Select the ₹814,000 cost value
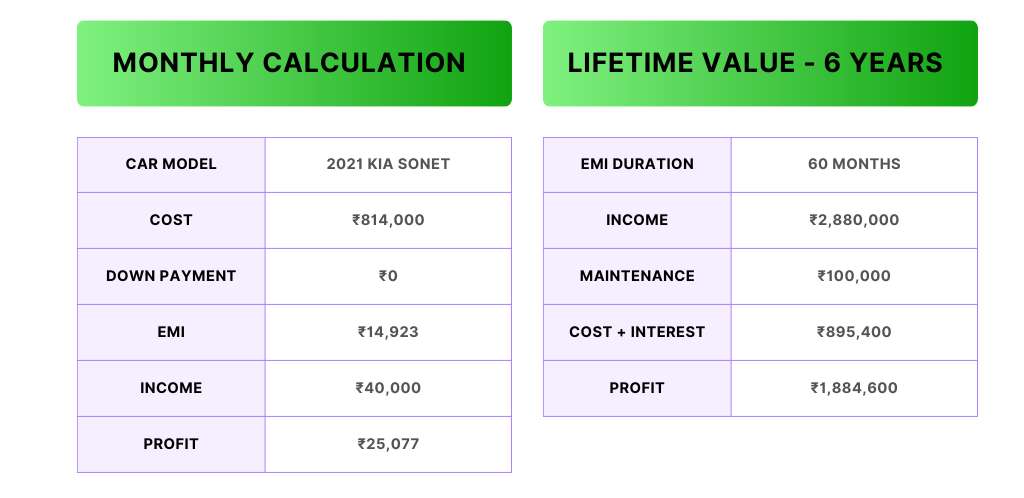 [x=388, y=221]
